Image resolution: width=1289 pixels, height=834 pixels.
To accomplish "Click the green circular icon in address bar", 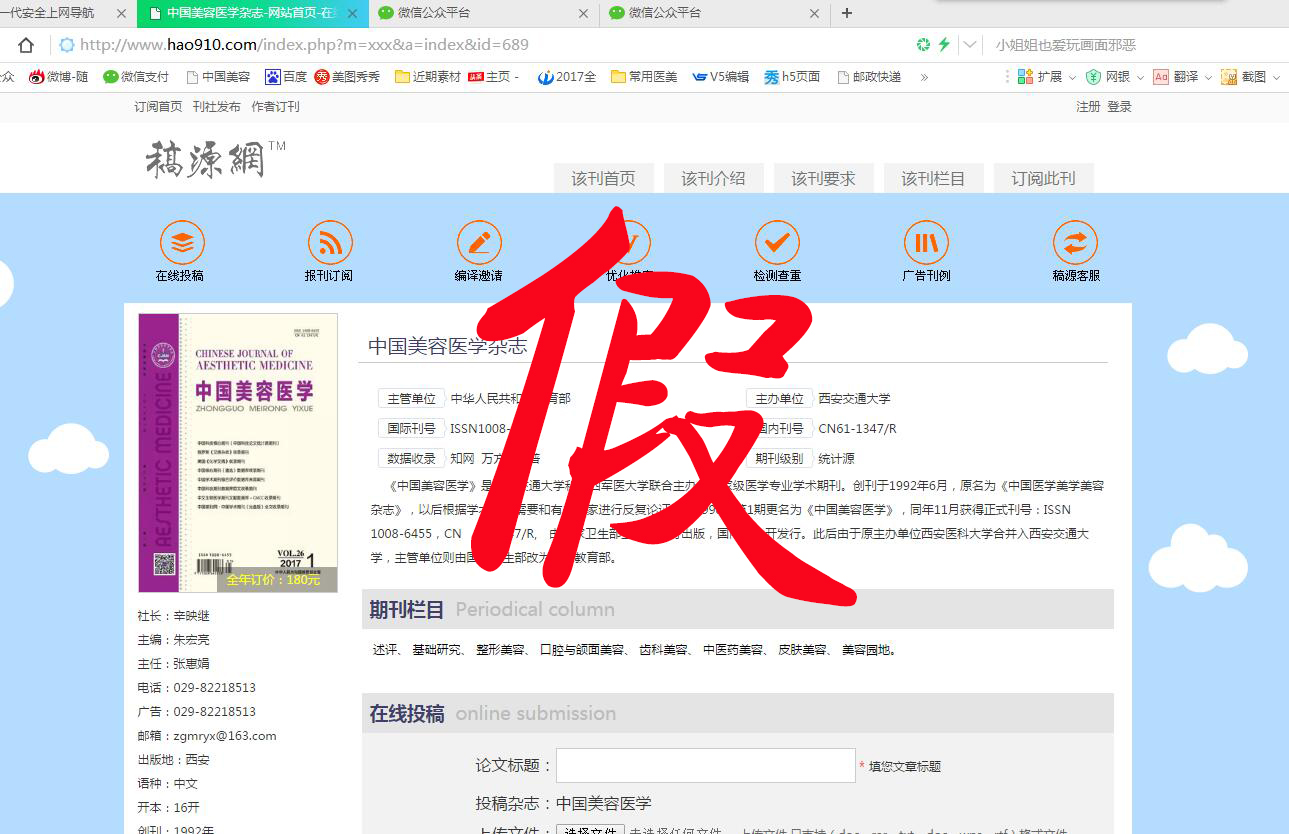I will pos(923,45).
